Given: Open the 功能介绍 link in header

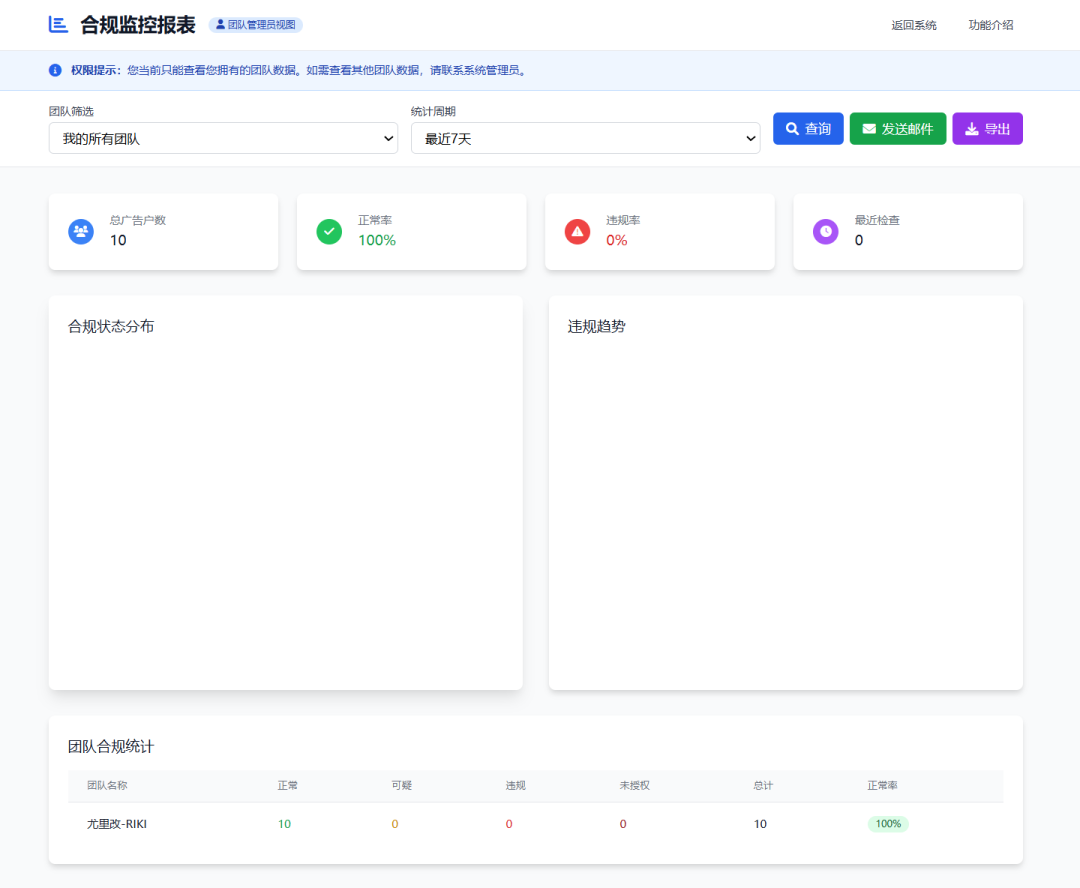Looking at the screenshot, I should (990, 25).
